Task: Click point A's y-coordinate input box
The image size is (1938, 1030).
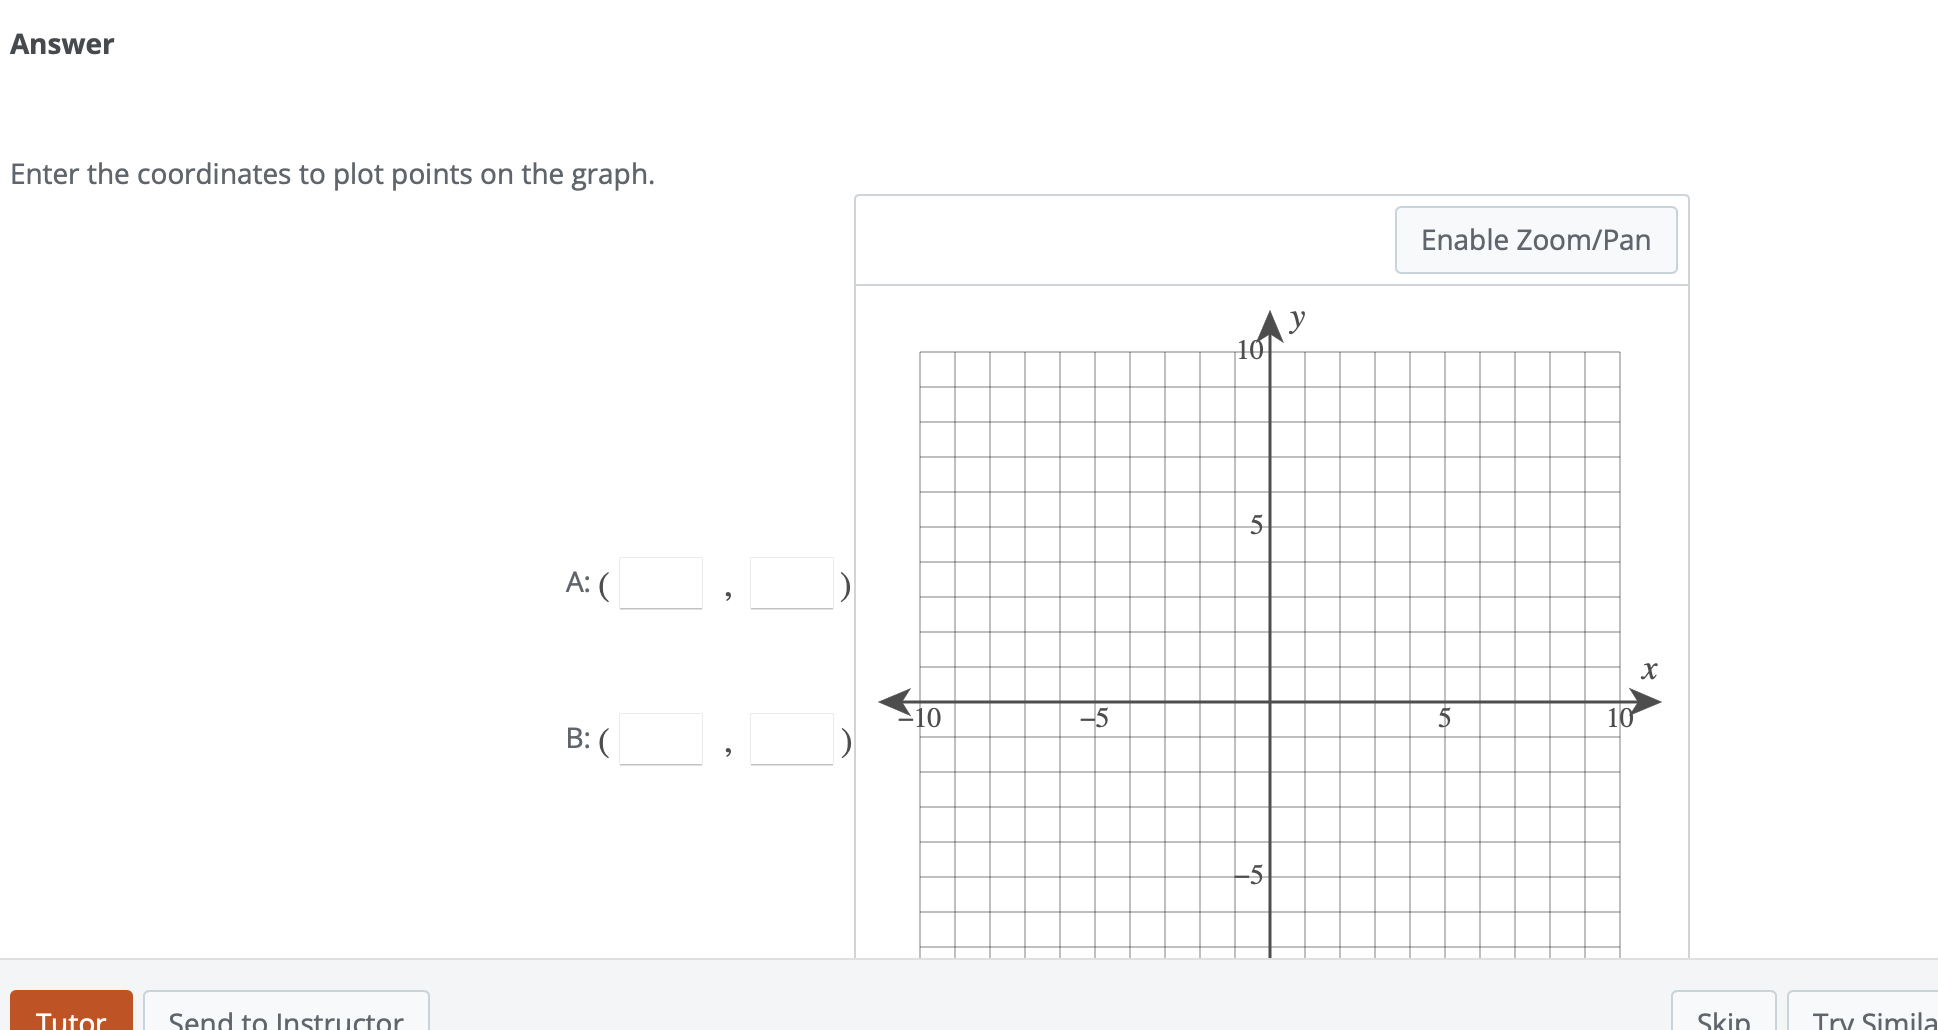Action: [x=792, y=583]
